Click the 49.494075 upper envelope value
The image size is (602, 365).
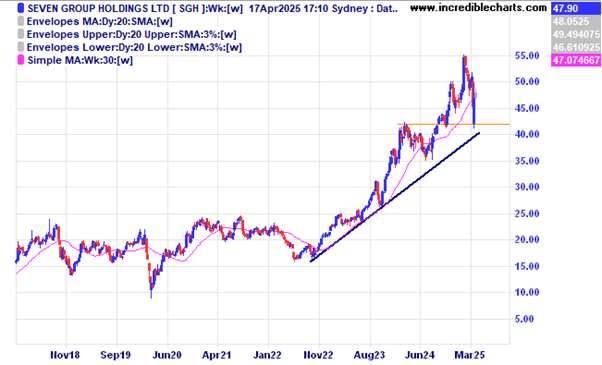point(576,35)
